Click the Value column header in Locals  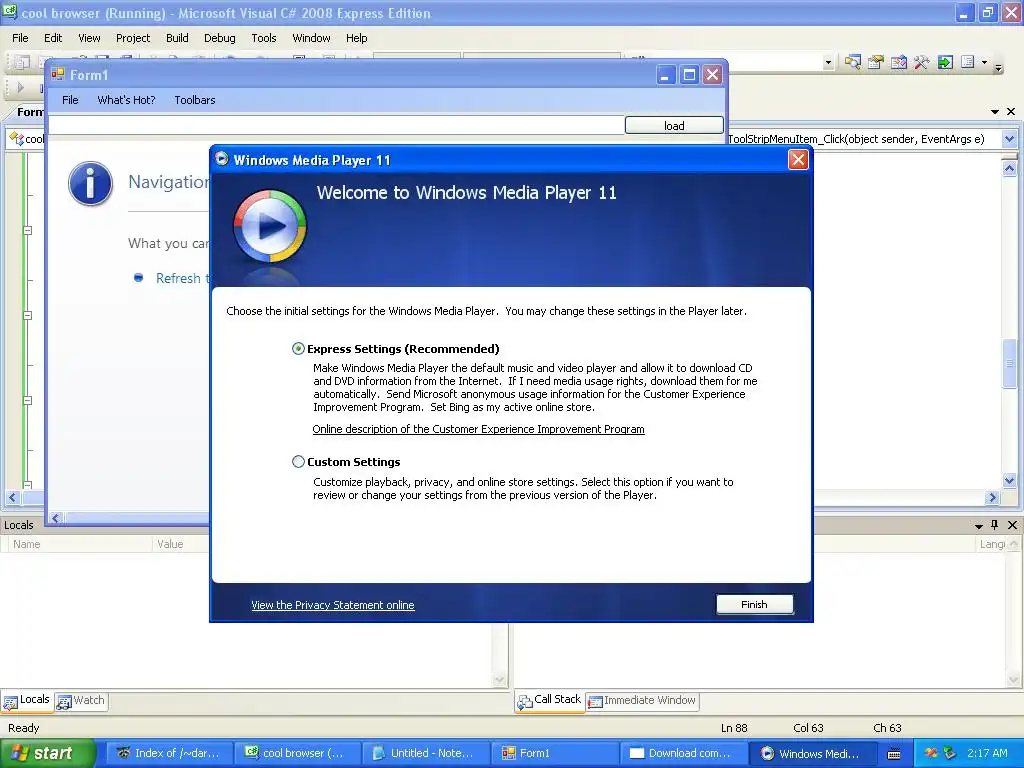click(181, 544)
